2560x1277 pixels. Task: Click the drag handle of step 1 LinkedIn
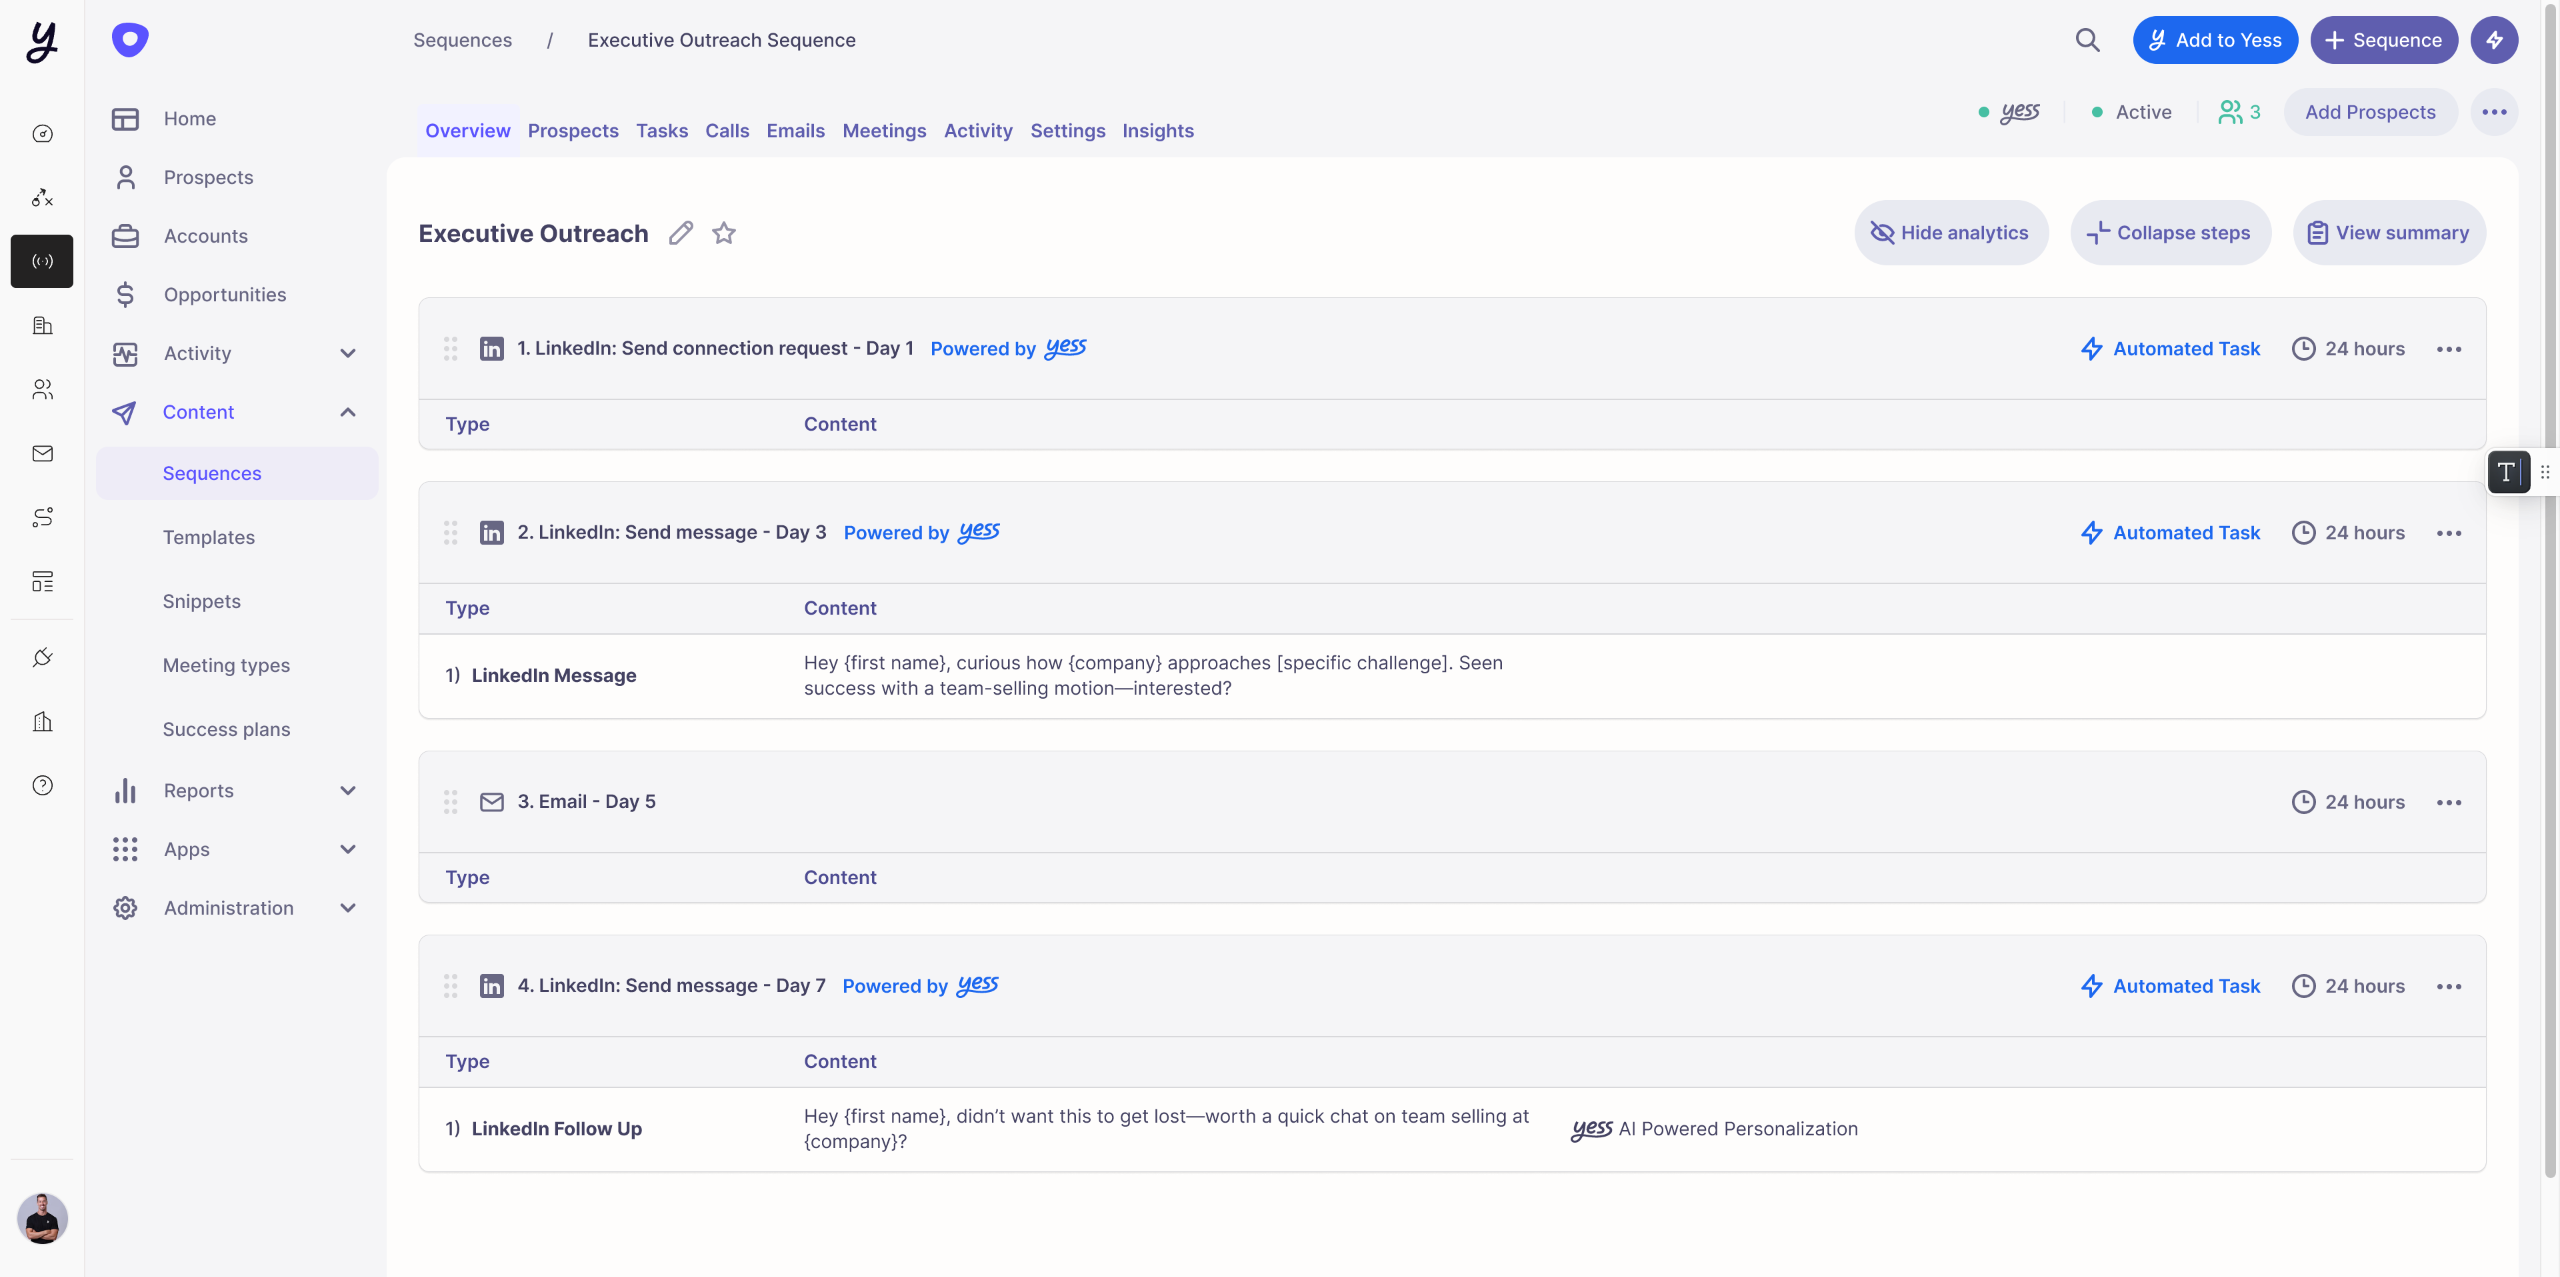click(451, 349)
